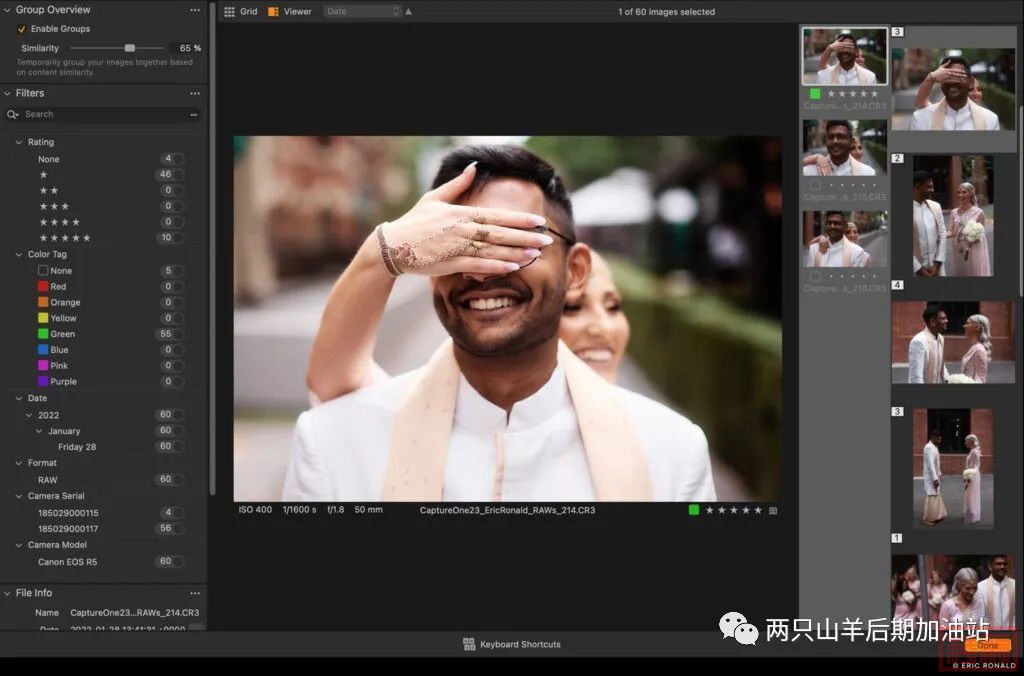The height and width of the screenshot is (676, 1024).
Task: Click the green color tag under the main image
Action: [x=694, y=510]
